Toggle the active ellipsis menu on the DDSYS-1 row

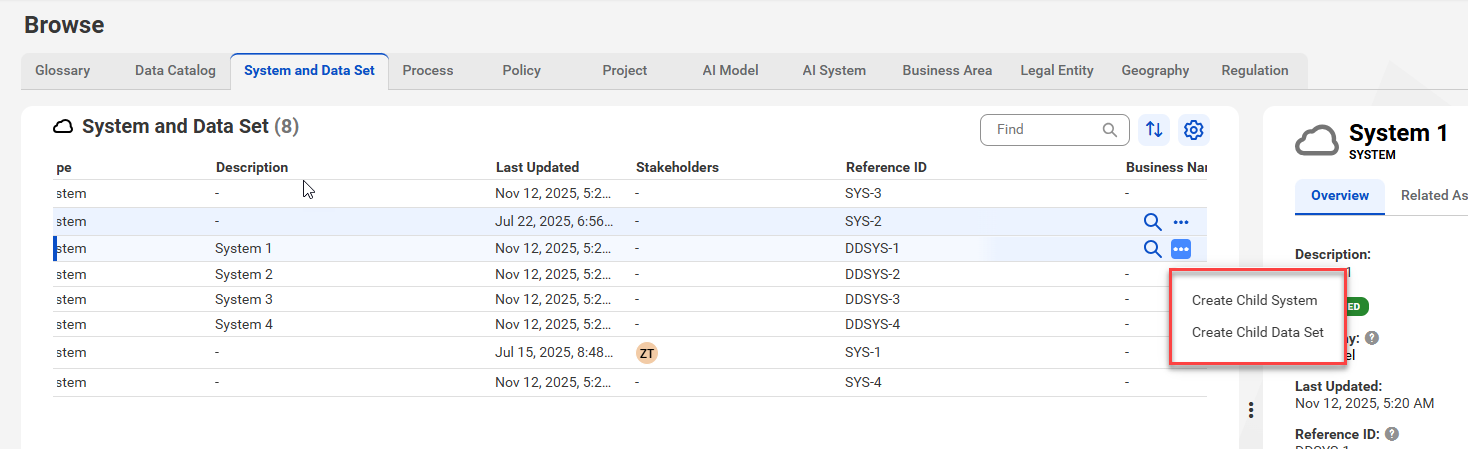[x=1181, y=249]
